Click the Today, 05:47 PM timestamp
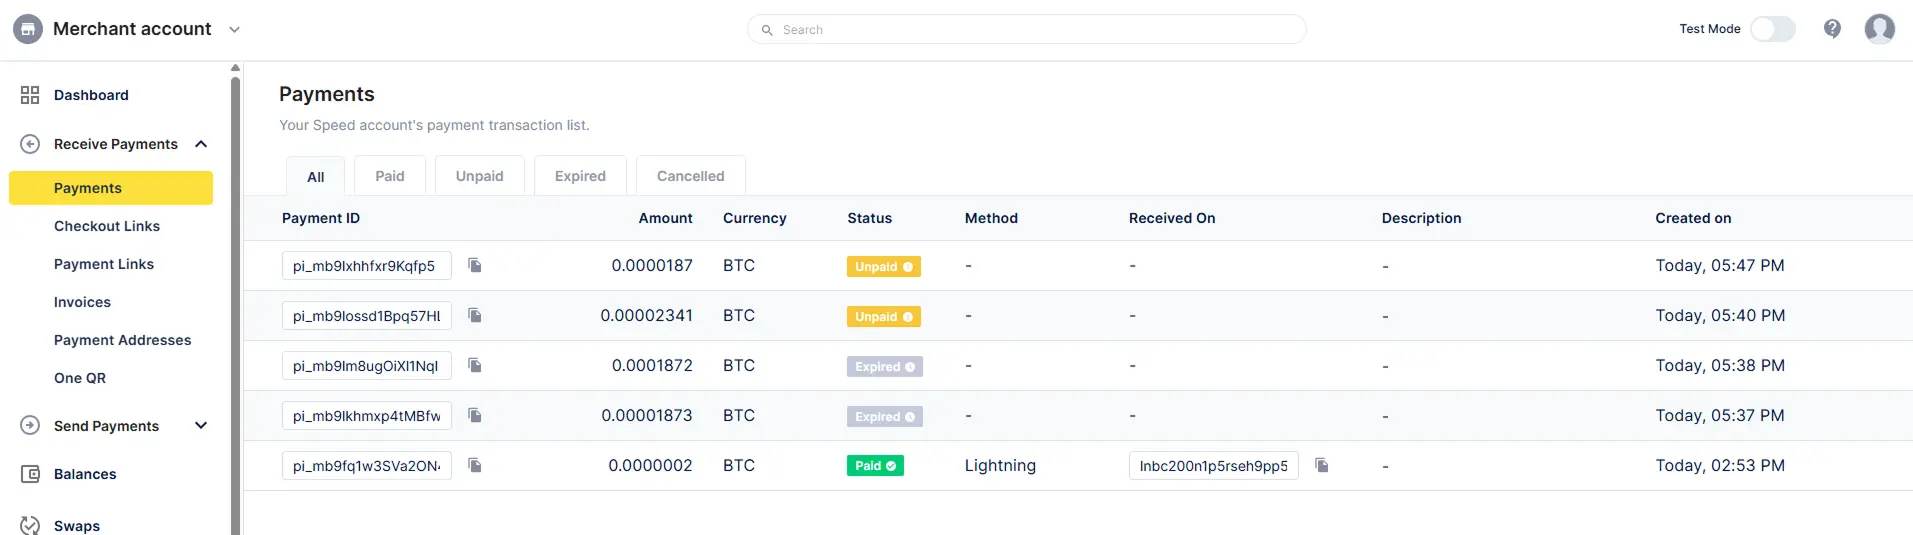 point(1720,265)
